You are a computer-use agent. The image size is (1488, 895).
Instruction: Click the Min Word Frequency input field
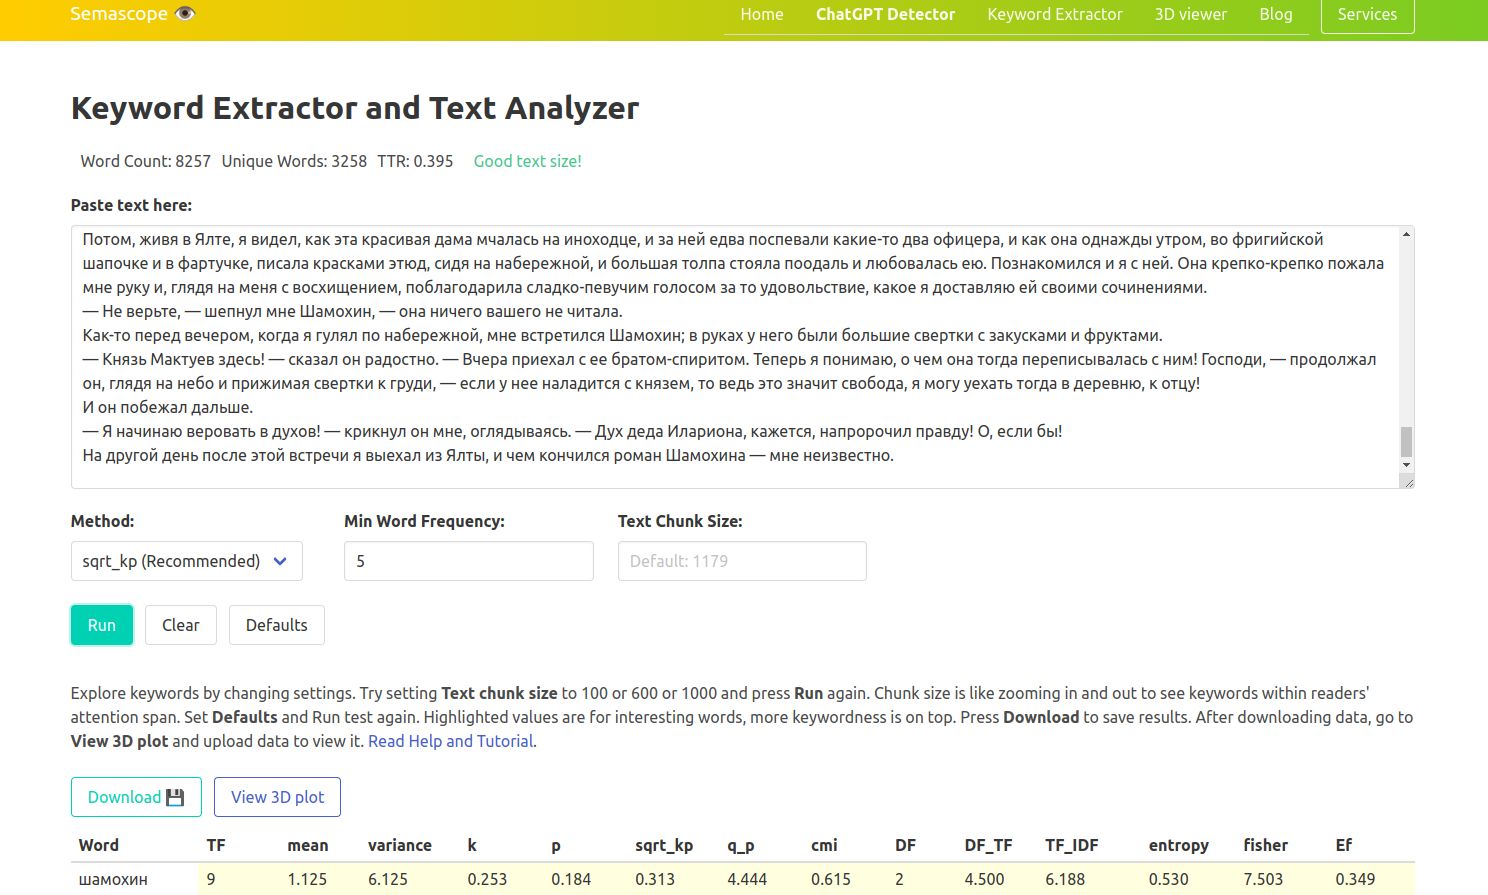(468, 561)
